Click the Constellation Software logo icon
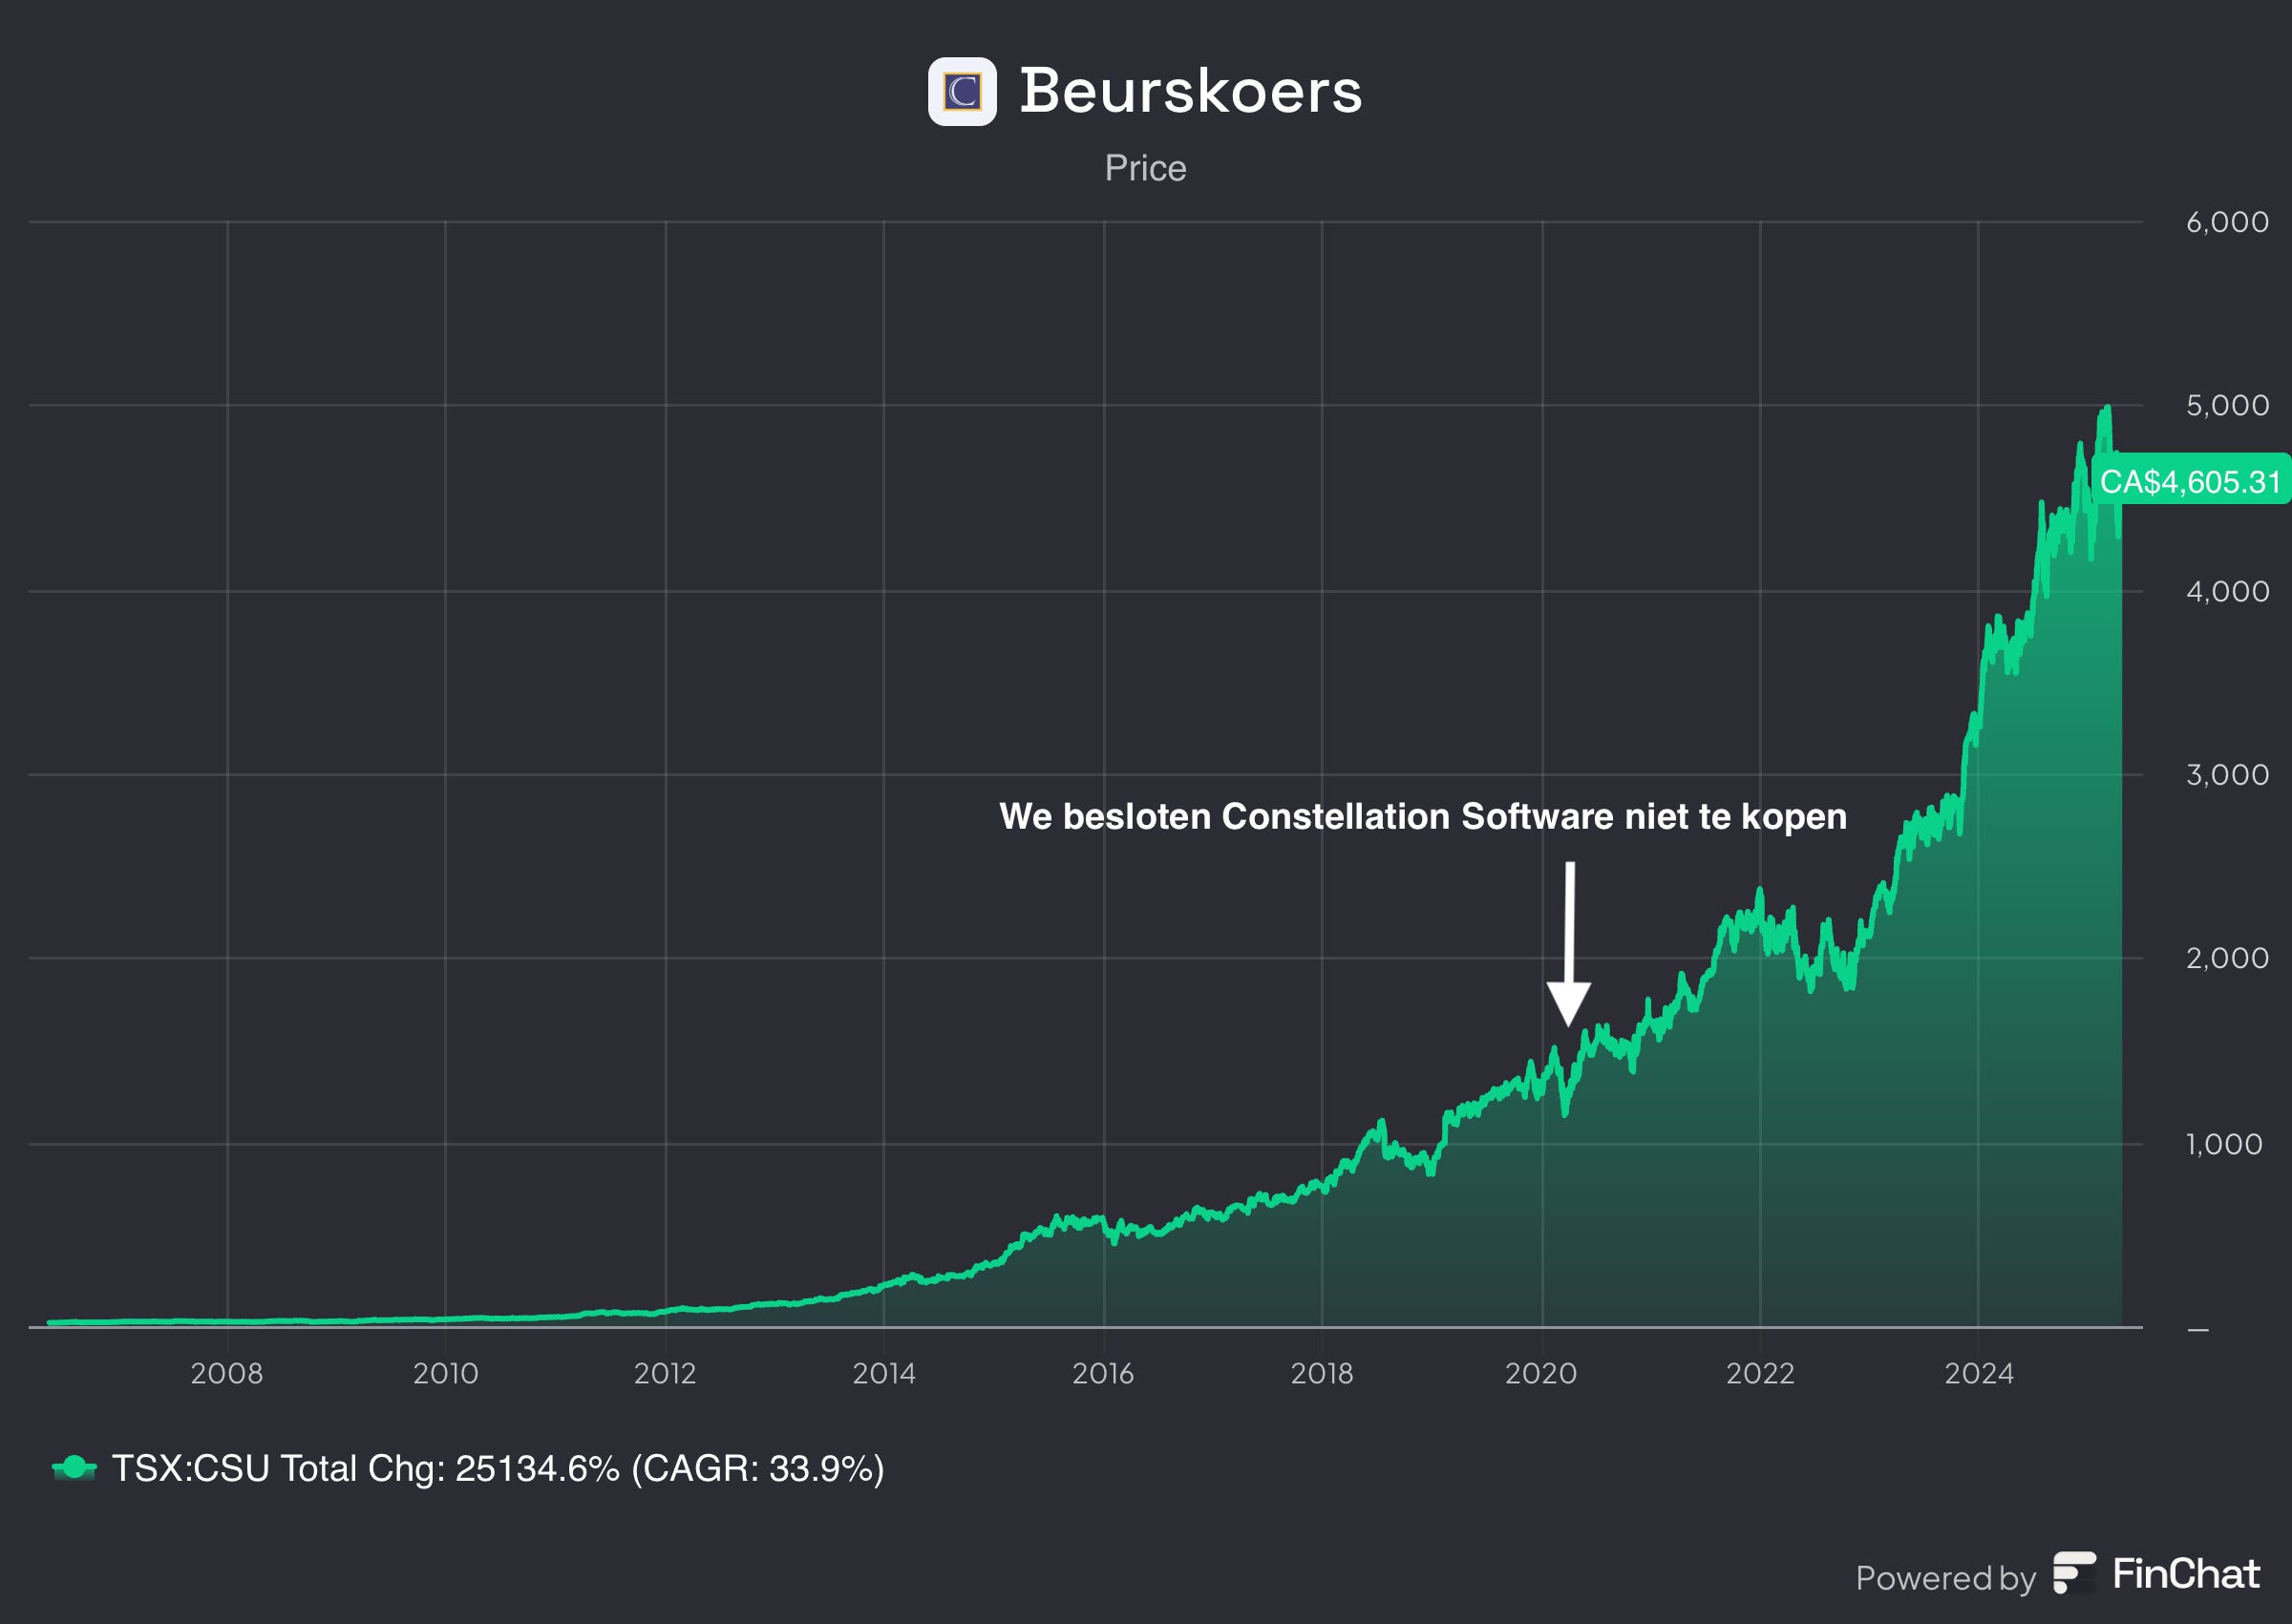Image resolution: width=2292 pixels, height=1624 pixels. point(961,92)
